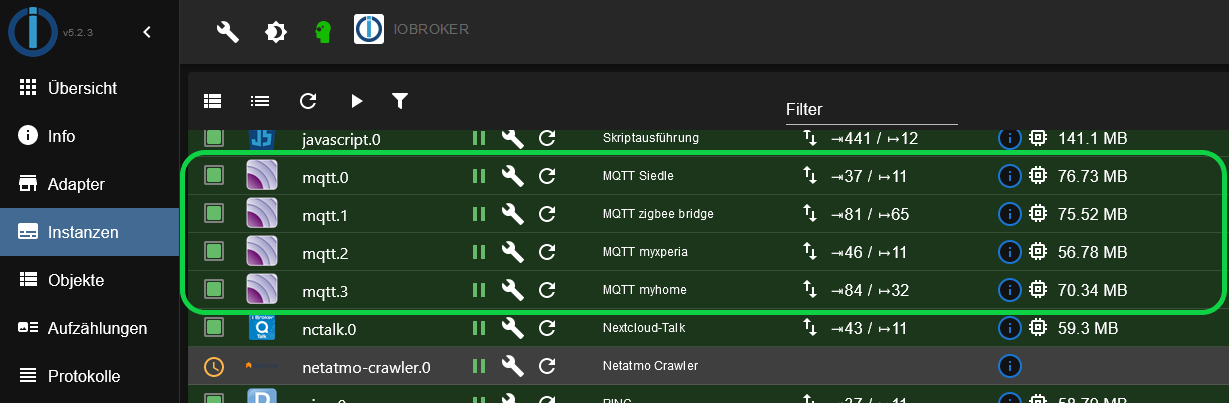The image size is (1229, 403).
Task: Click the Filter text field
Action: pos(870,110)
